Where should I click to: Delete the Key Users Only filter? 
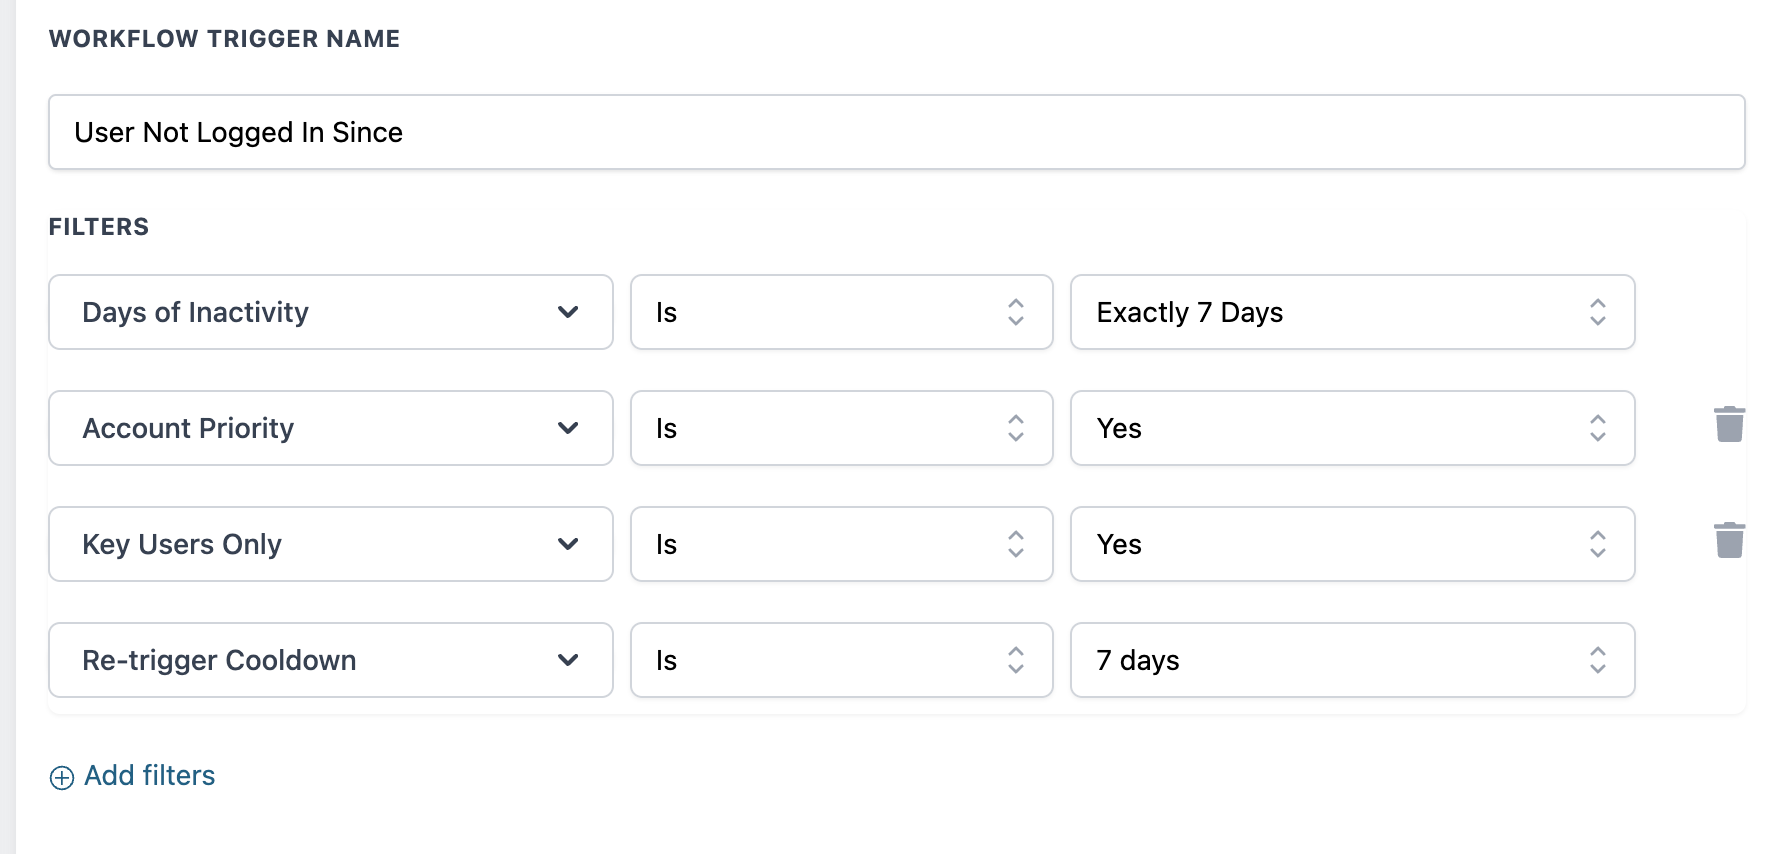point(1729,541)
